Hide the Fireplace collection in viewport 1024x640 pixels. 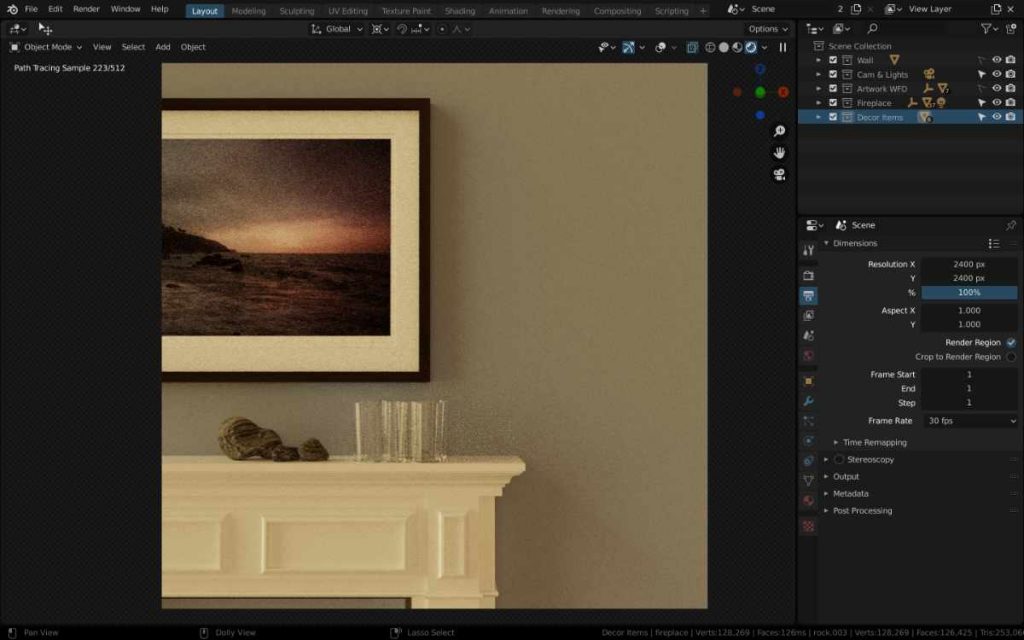pyautogui.click(x=996, y=102)
